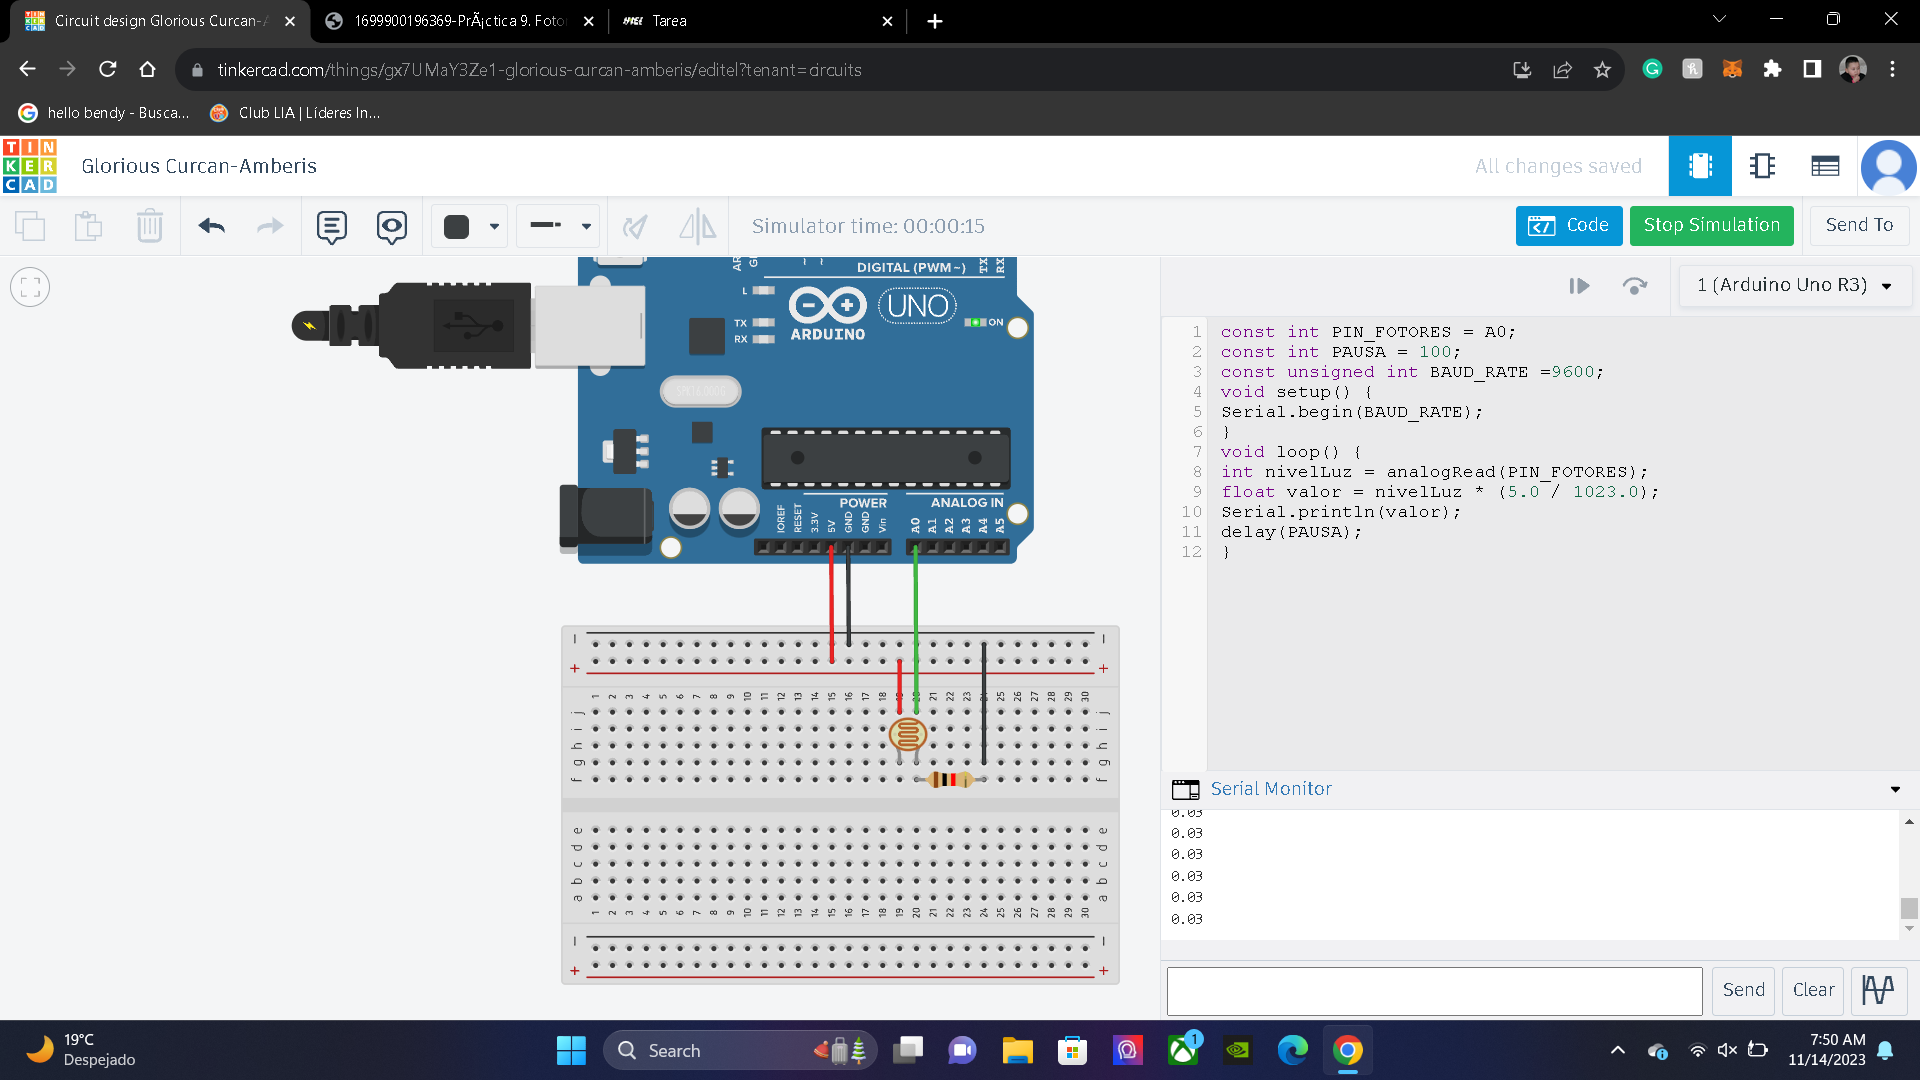The width and height of the screenshot is (1920, 1080).
Task: Toggle the serial graph icon
Action: (x=1878, y=990)
